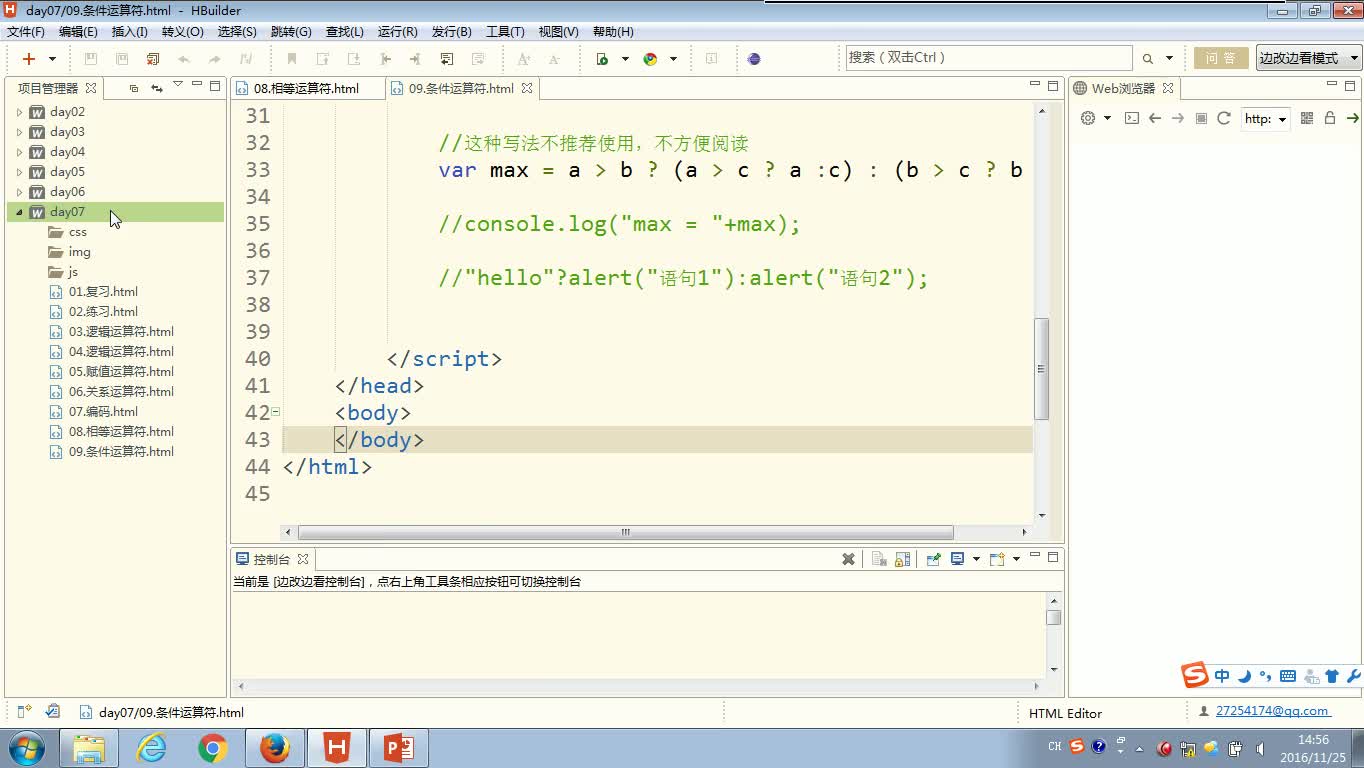This screenshot has width=1364, height=768.
Task: Open the search options dropdown arrow
Action: [1169, 59]
